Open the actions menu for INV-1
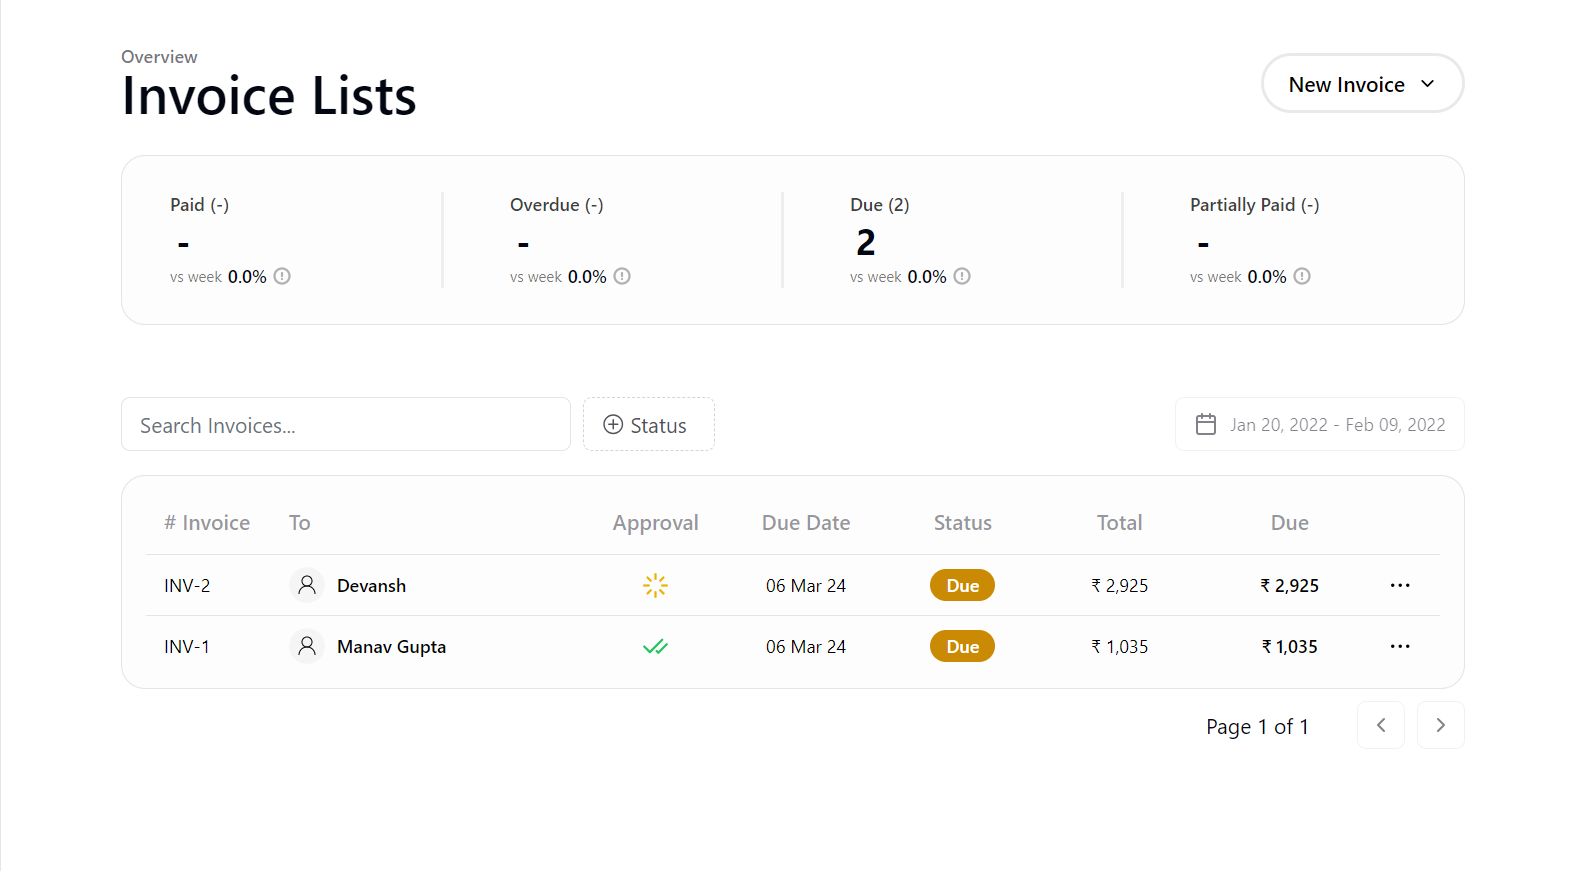 tap(1399, 647)
